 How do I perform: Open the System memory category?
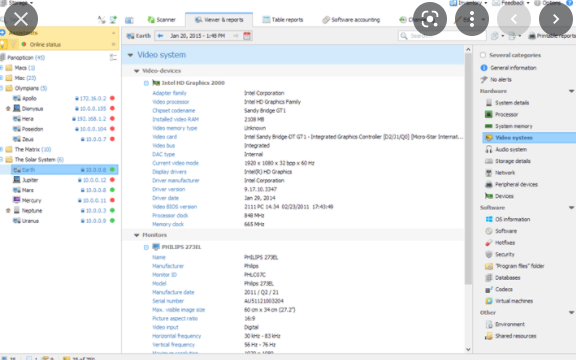tap(509, 126)
